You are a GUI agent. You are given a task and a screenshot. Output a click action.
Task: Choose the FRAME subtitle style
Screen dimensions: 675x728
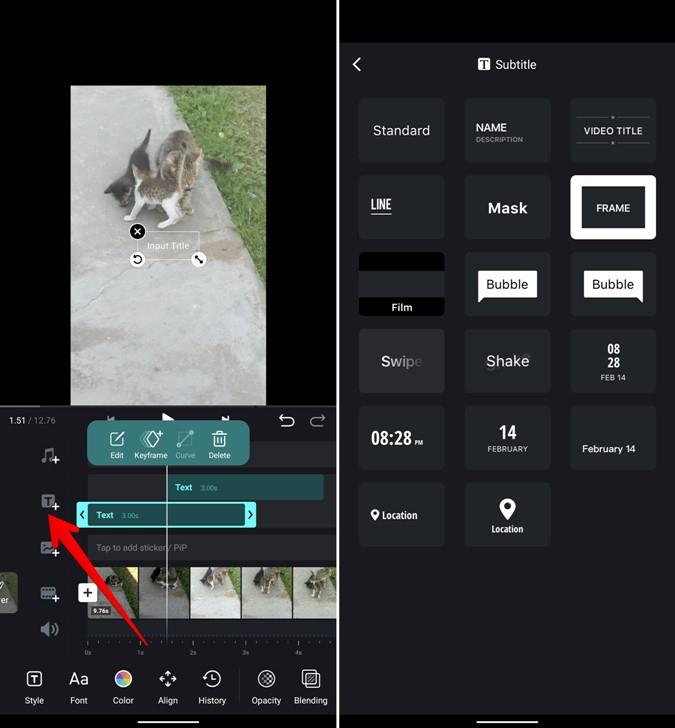pos(613,207)
